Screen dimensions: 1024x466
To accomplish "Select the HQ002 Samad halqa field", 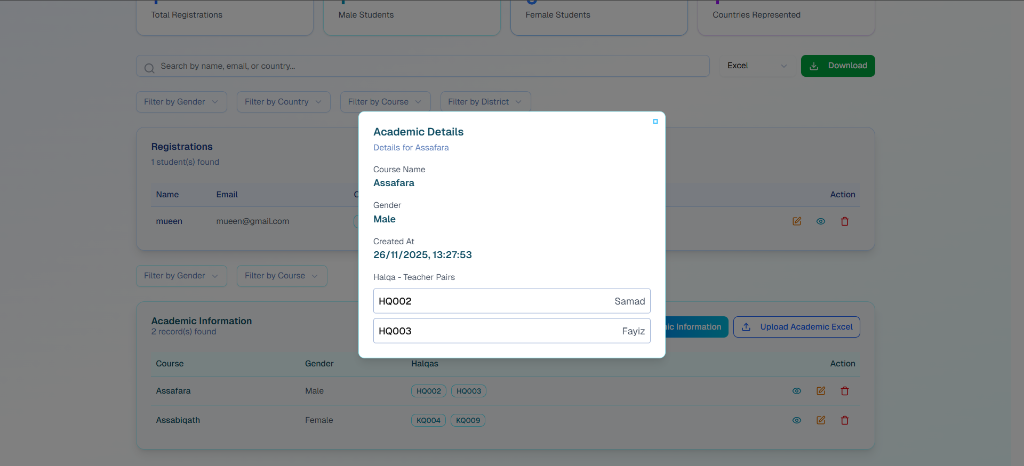I will click(x=511, y=301).
